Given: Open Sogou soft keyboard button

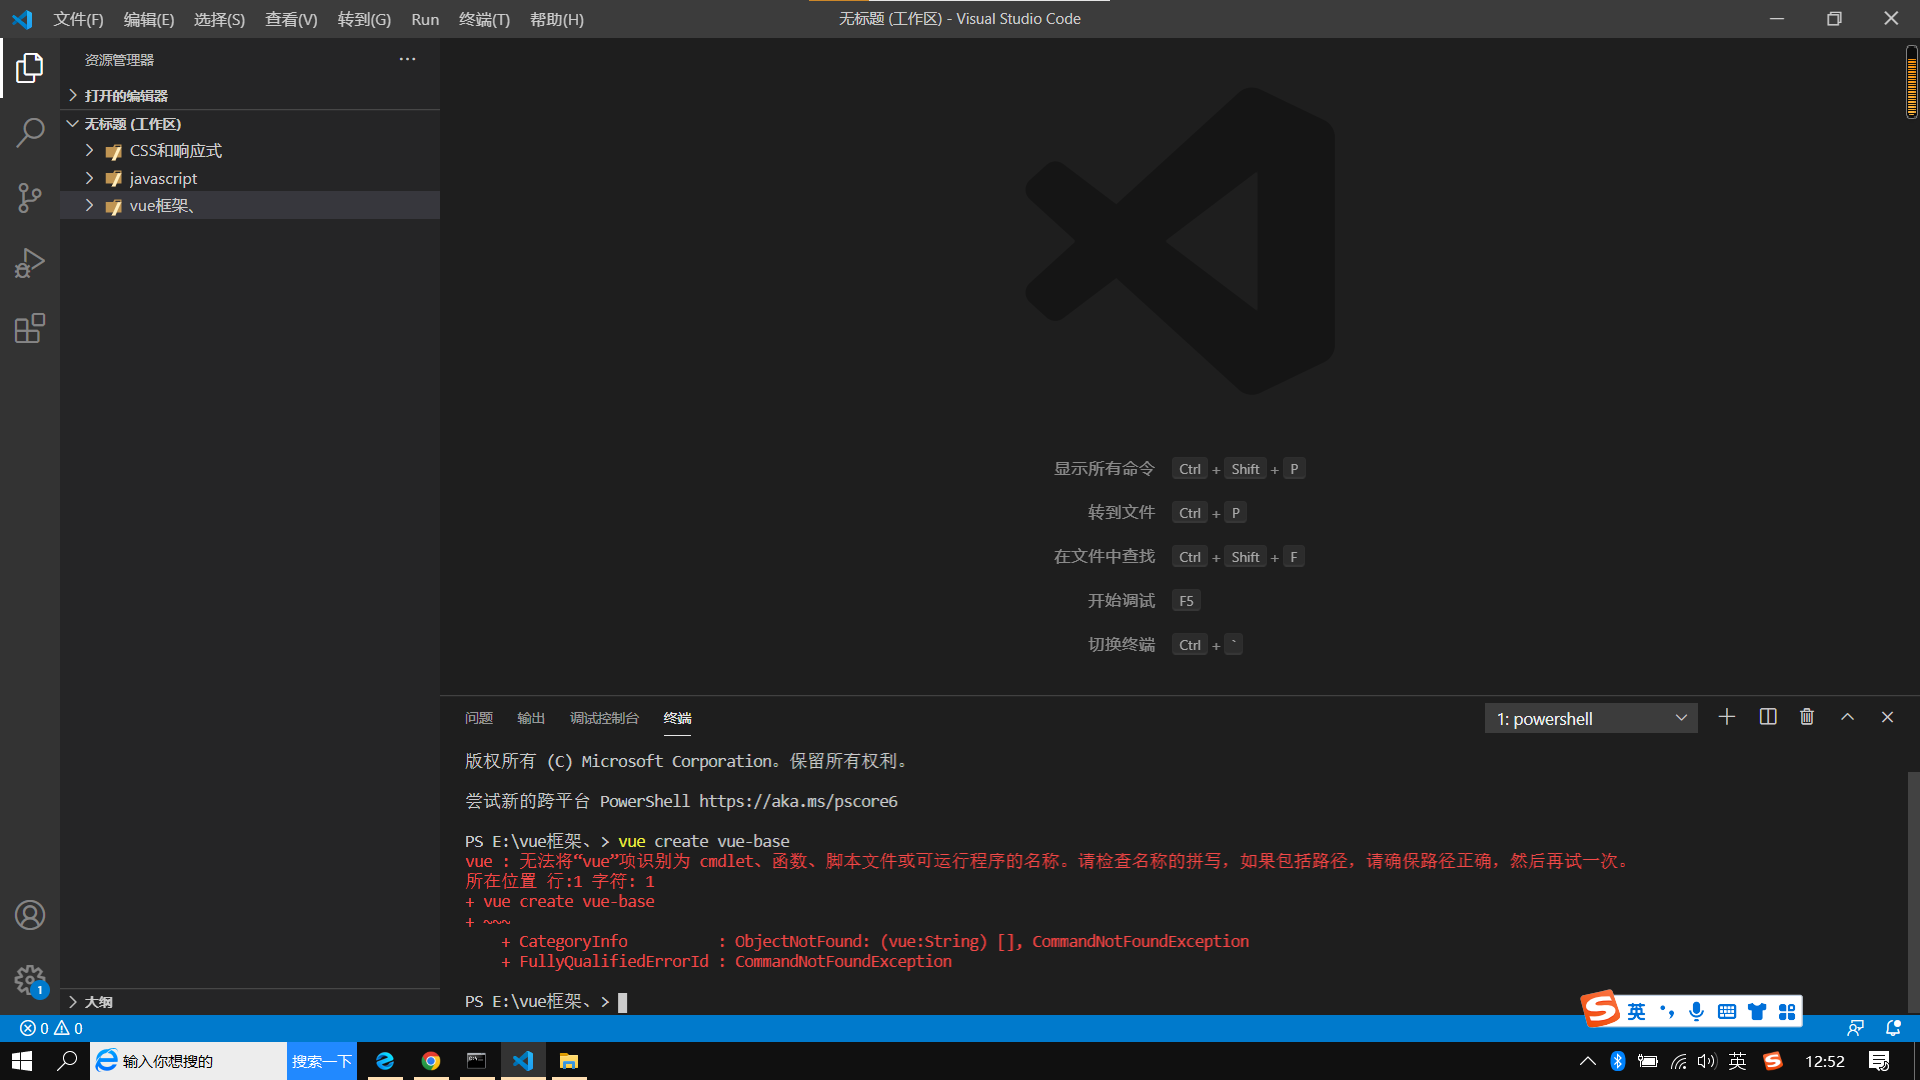Looking at the screenshot, I should pyautogui.click(x=1726, y=1011).
